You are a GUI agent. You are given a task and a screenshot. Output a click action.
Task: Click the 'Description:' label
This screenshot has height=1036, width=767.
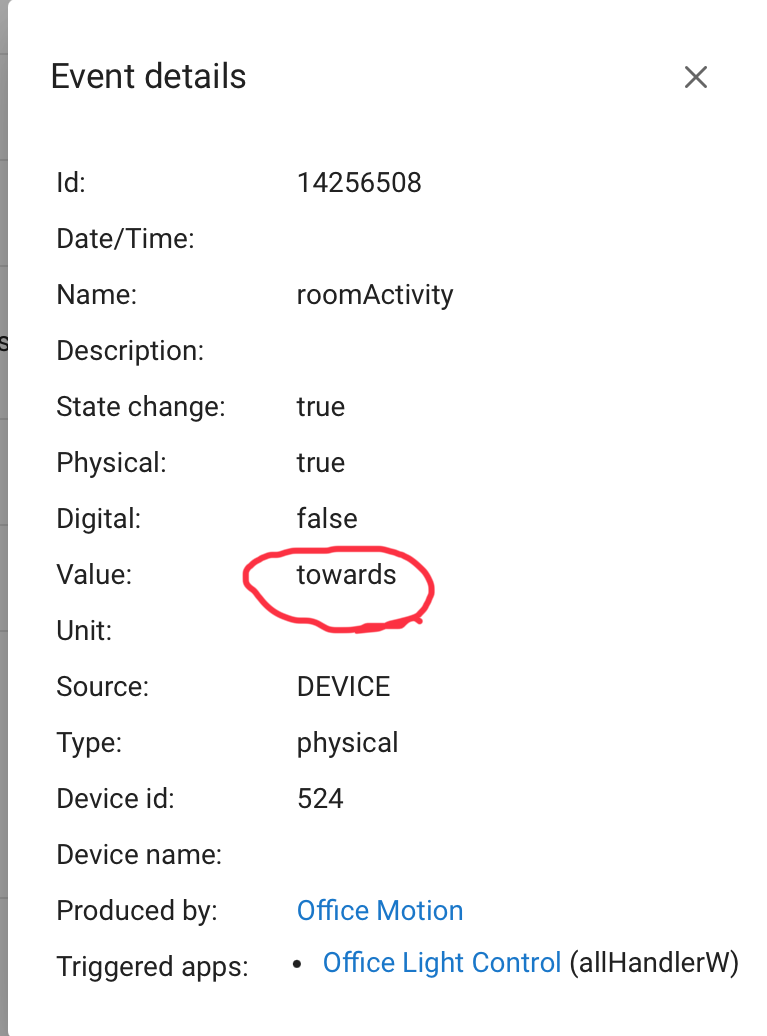130,351
